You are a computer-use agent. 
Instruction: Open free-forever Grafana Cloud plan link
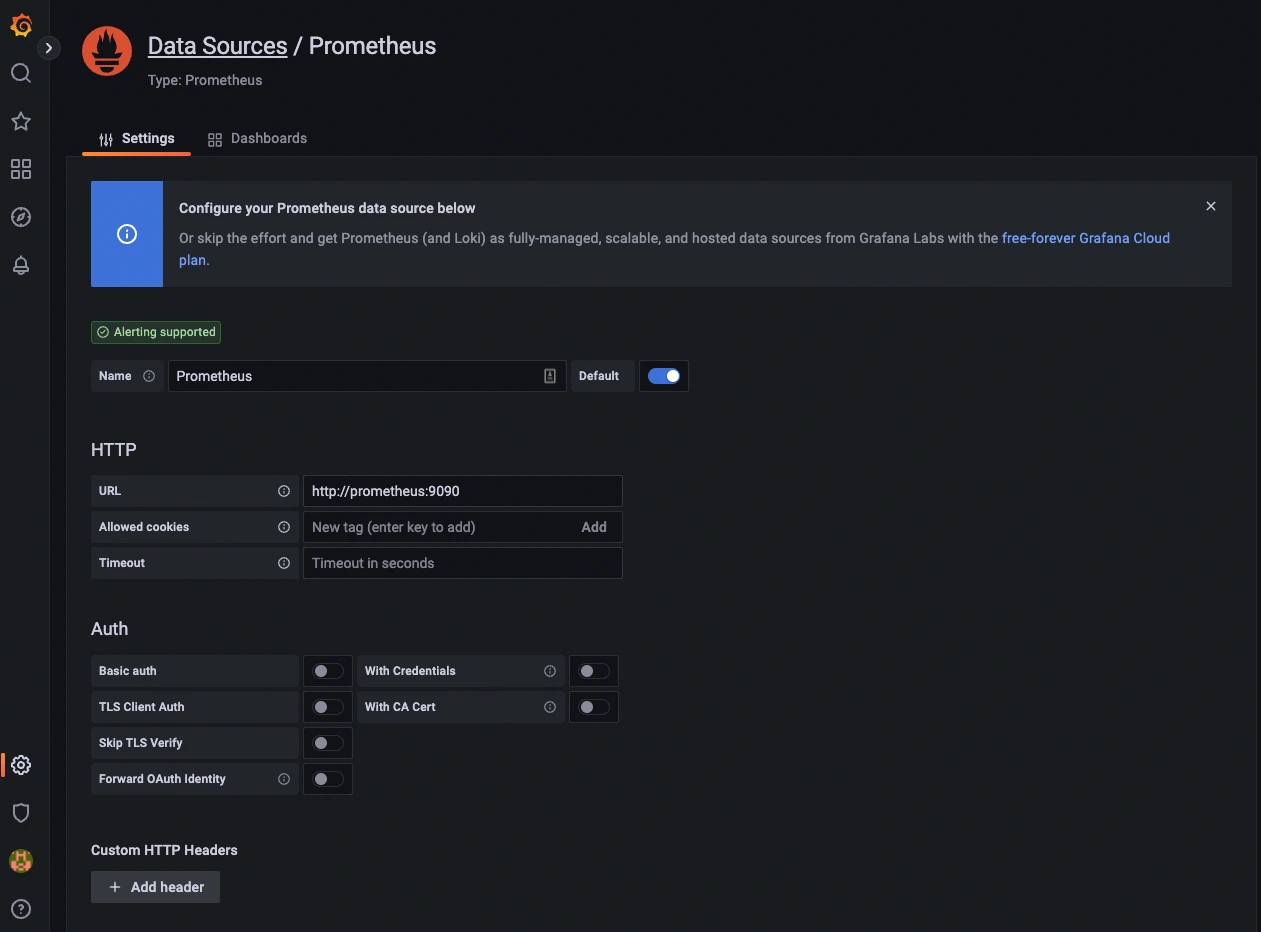point(1086,238)
